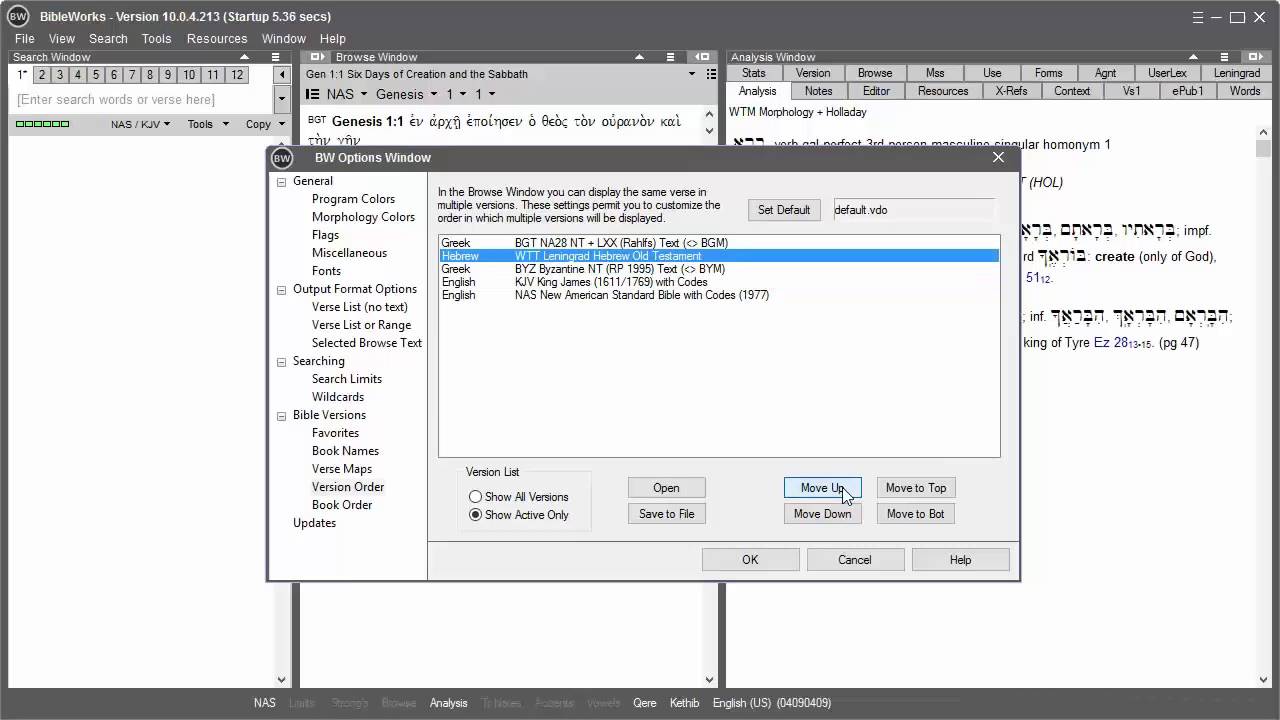Select Morphology Colors in options tree

tap(363, 217)
